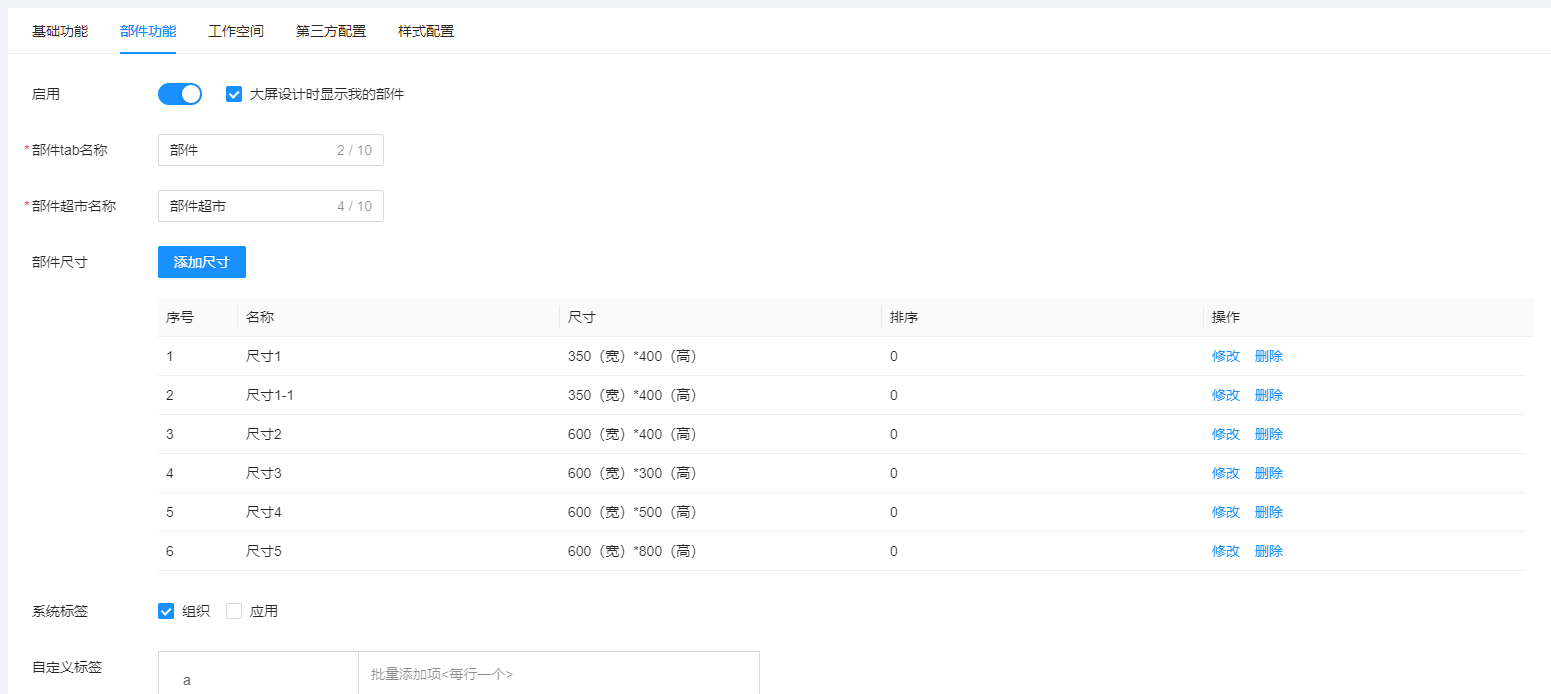The height and width of the screenshot is (694, 1551).
Task: Select the 第三方配置 tab
Action: coord(330,31)
